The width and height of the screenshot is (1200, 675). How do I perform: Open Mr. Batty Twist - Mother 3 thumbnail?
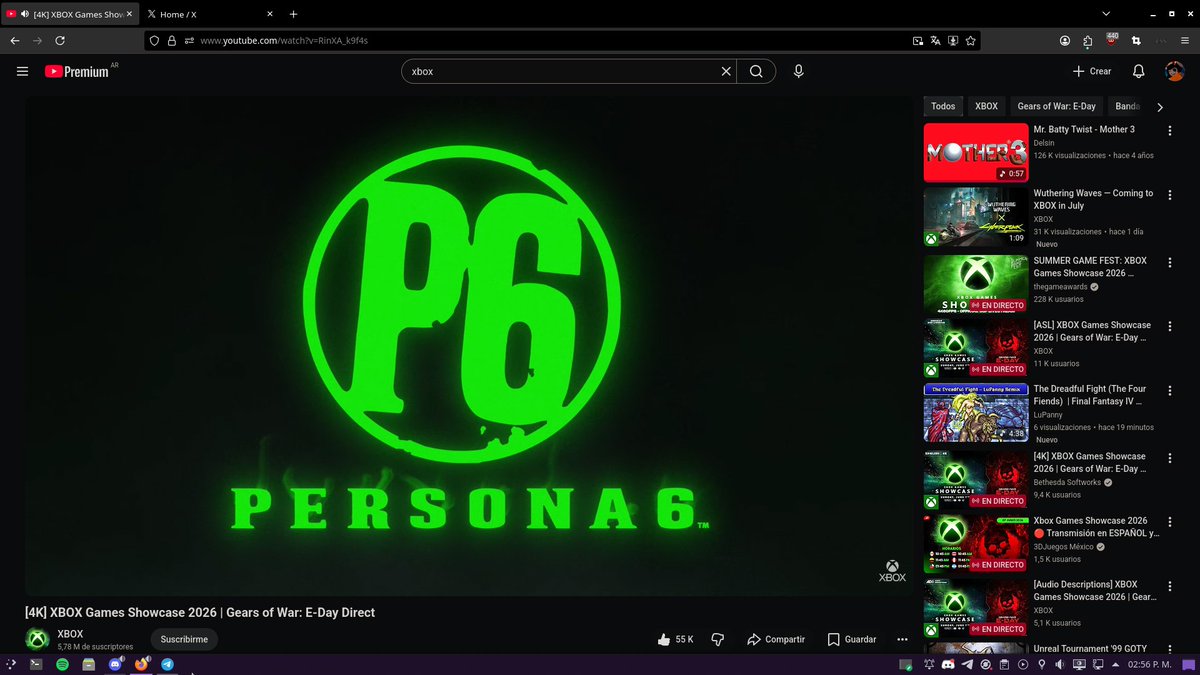[976, 152]
